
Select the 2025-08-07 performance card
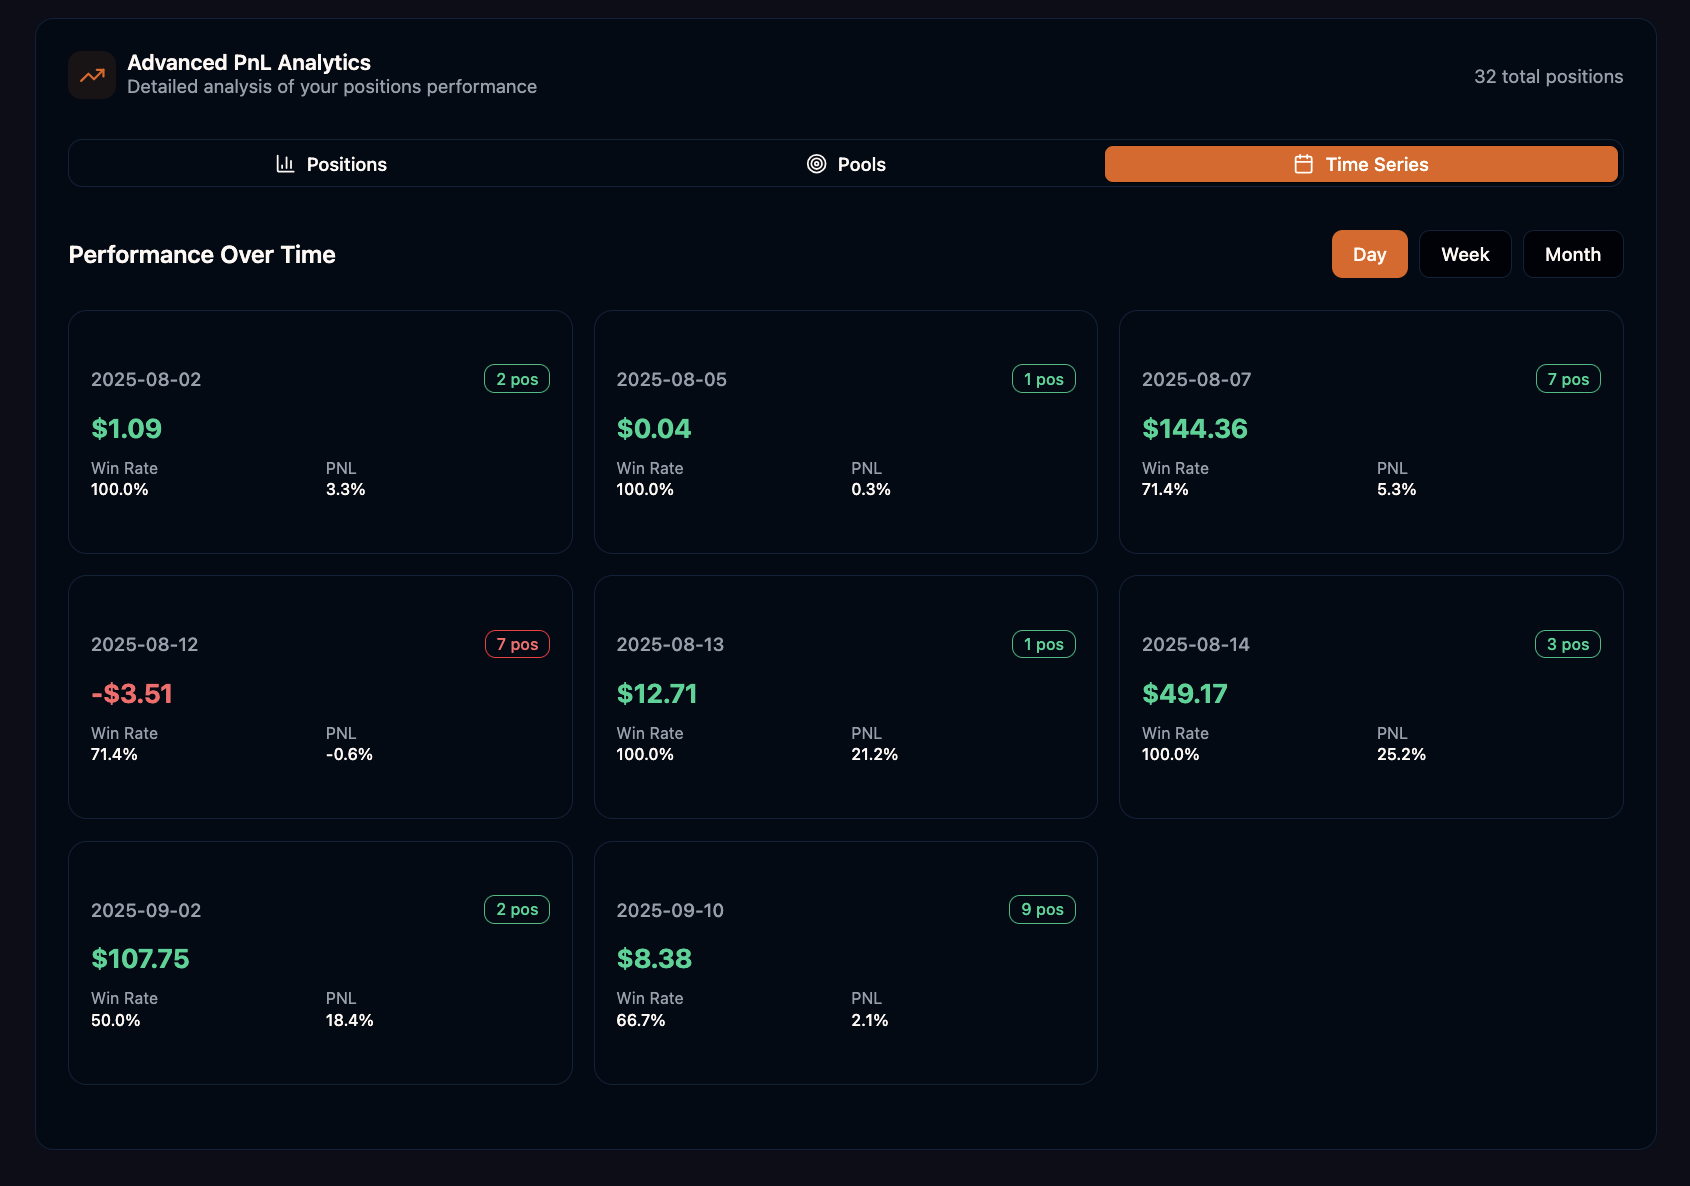[x=1370, y=432]
